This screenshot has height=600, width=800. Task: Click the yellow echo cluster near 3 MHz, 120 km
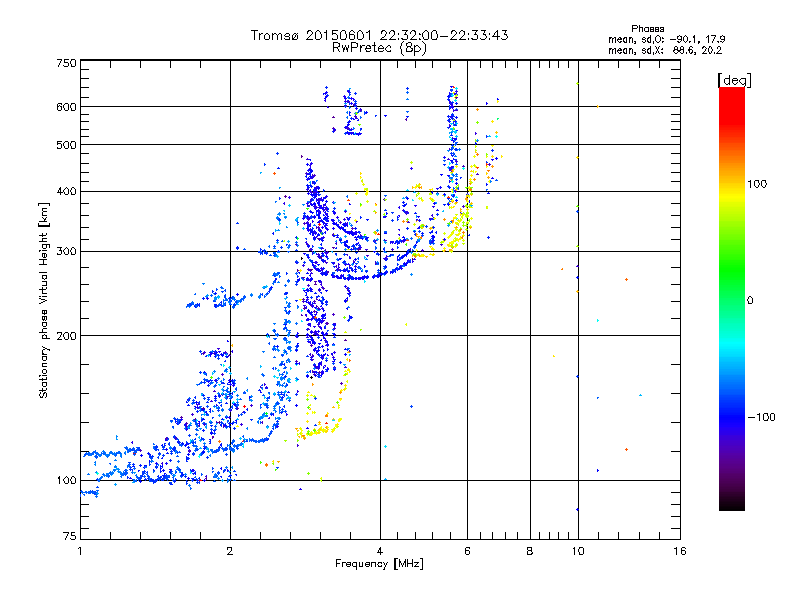pos(319,429)
